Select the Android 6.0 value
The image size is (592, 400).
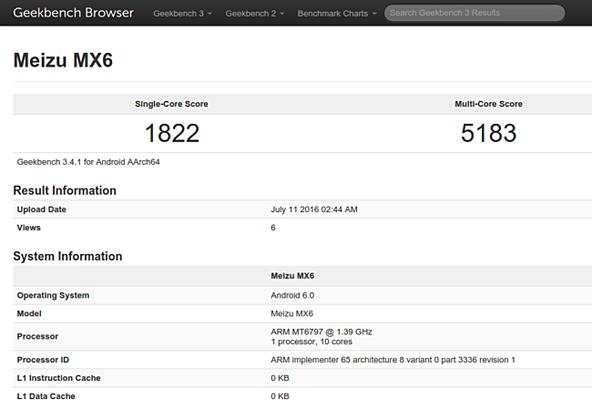tap(293, 295)
